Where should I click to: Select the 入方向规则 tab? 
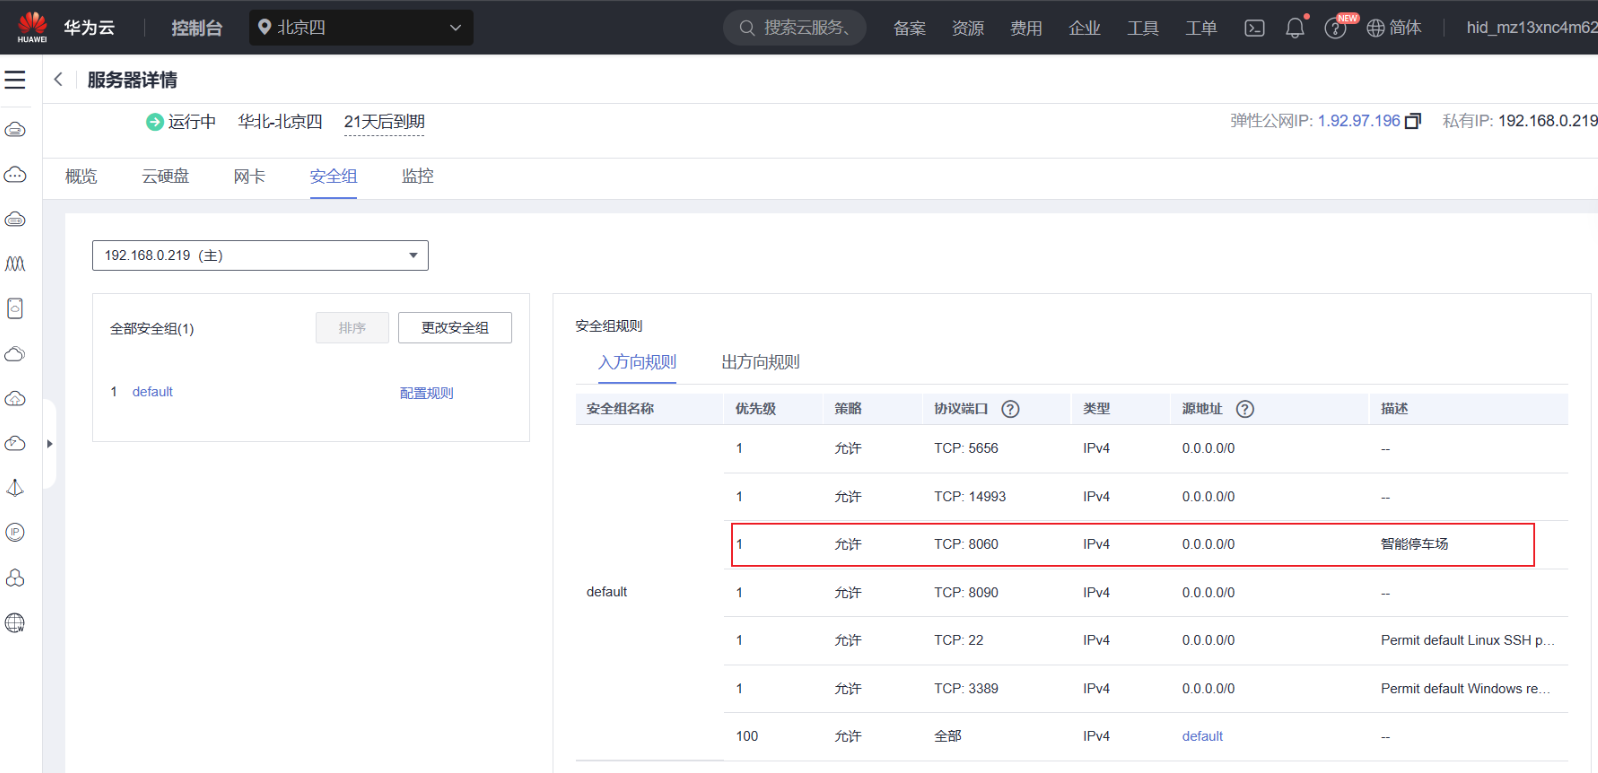coord(637,362)
